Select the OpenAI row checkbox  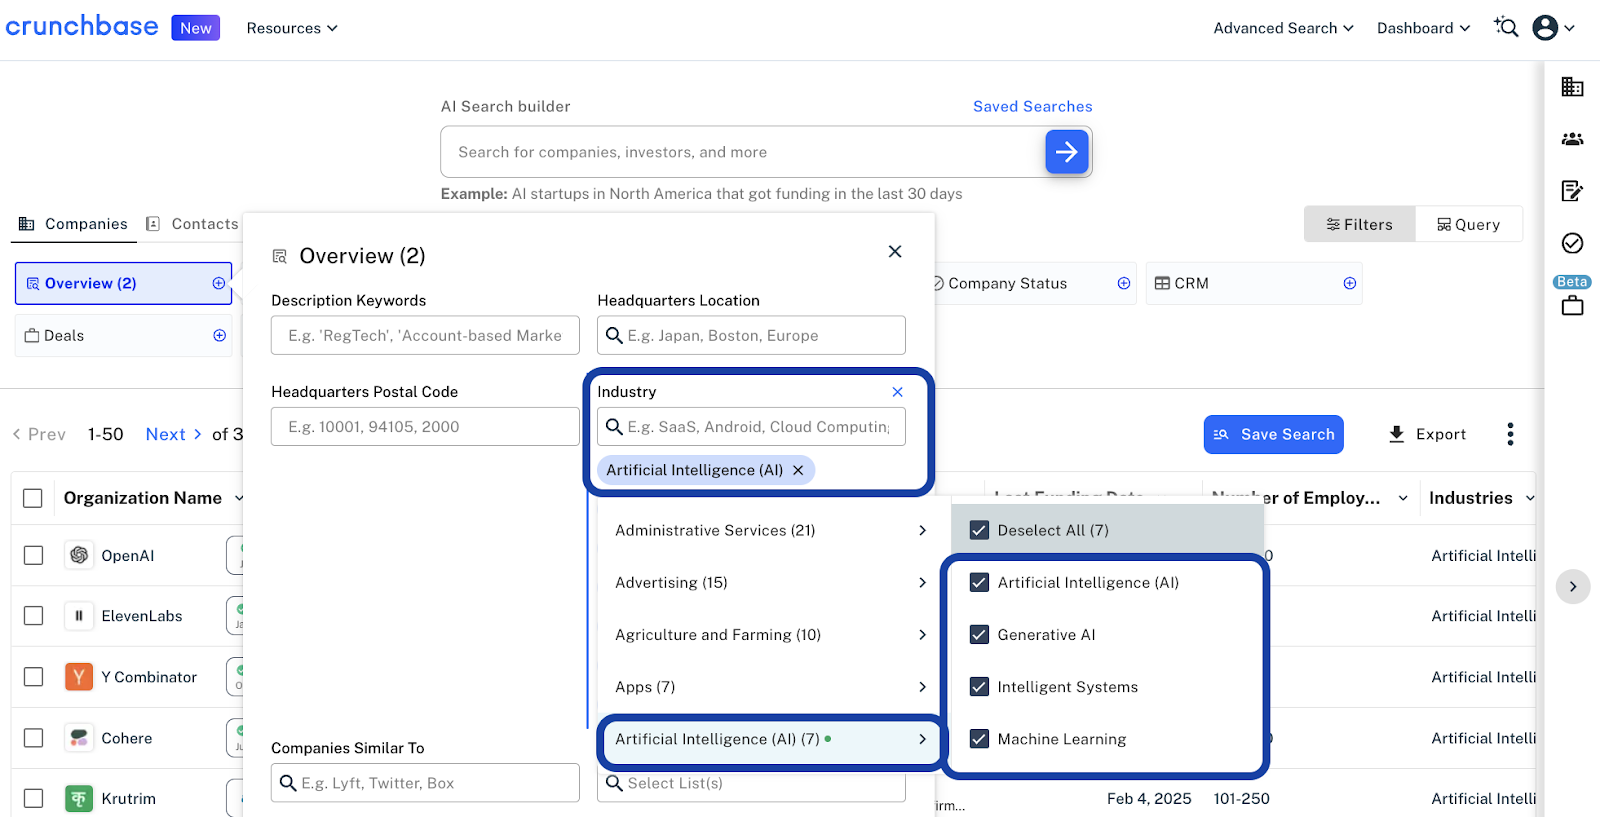[33, 555]
